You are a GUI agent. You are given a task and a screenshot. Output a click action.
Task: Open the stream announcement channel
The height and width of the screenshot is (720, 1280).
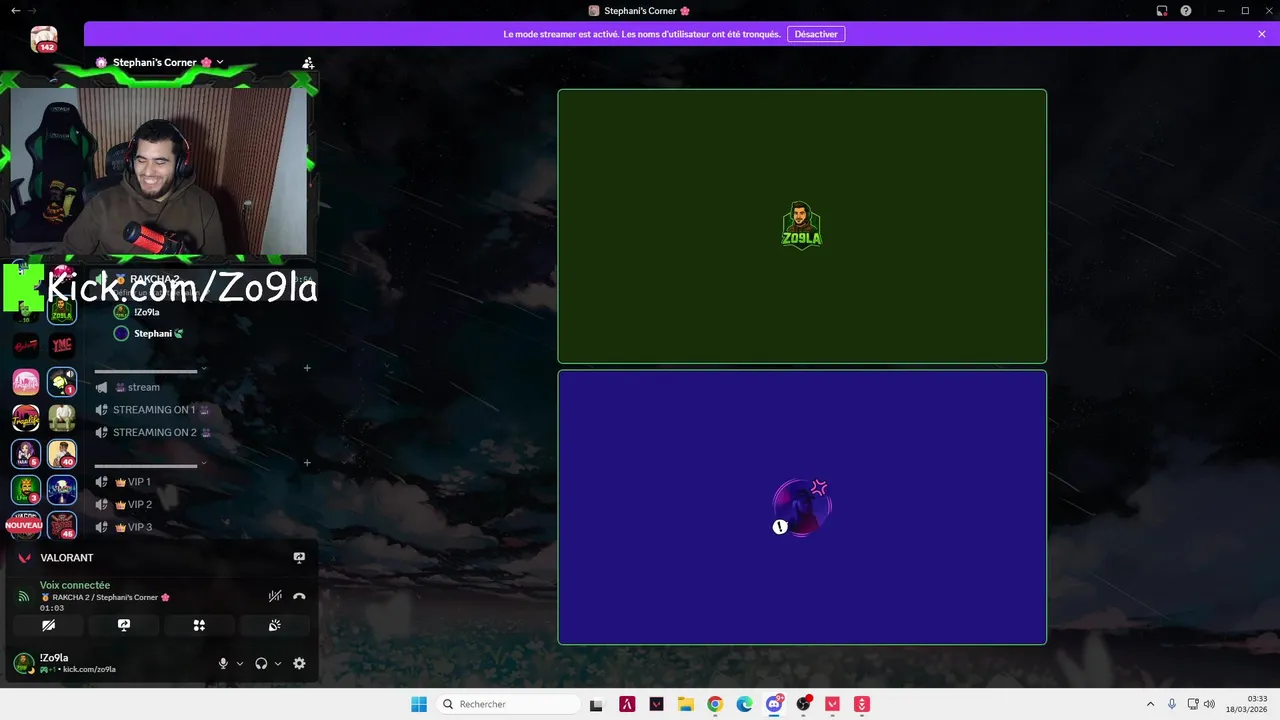click(143, 387)
